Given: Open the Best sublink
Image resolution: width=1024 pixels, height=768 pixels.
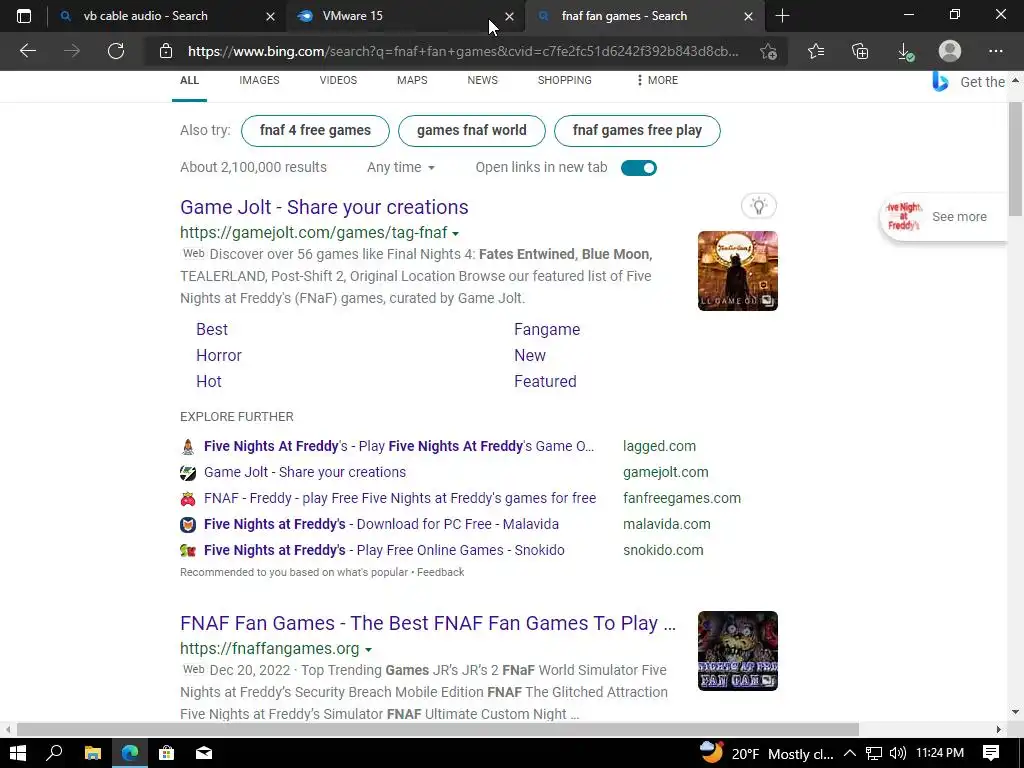Looking at the screenshot, I should click(x=212, y=329).
